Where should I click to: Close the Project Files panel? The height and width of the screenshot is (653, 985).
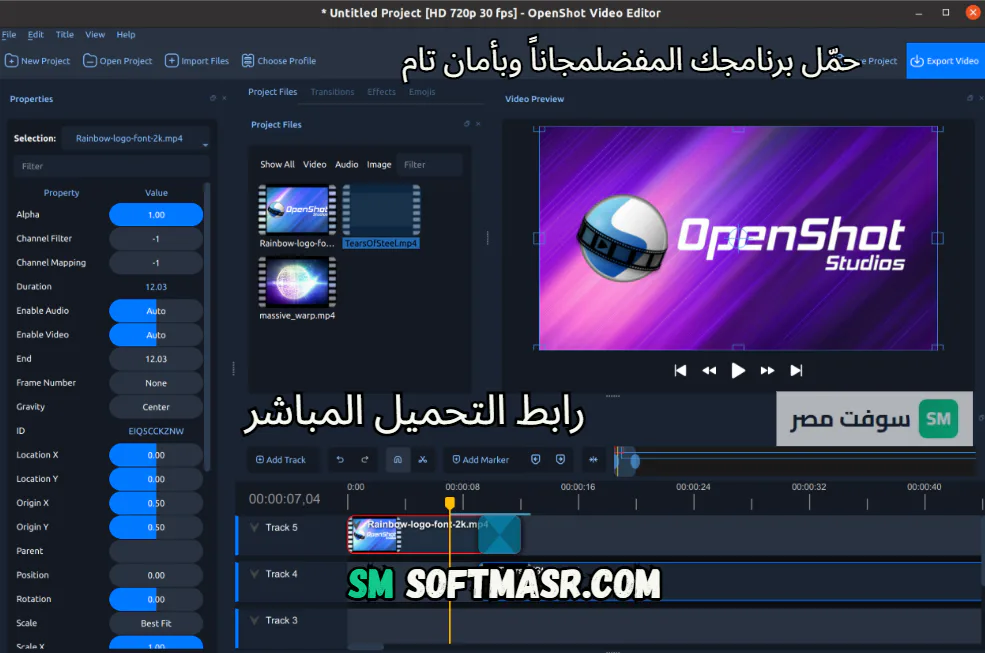(x=479, y=124)
